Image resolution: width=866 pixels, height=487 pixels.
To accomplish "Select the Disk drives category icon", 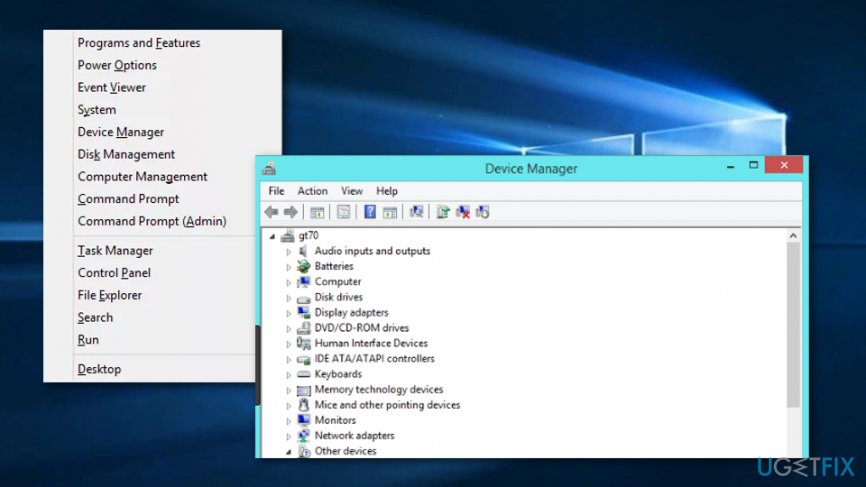I will click(303, 298).
